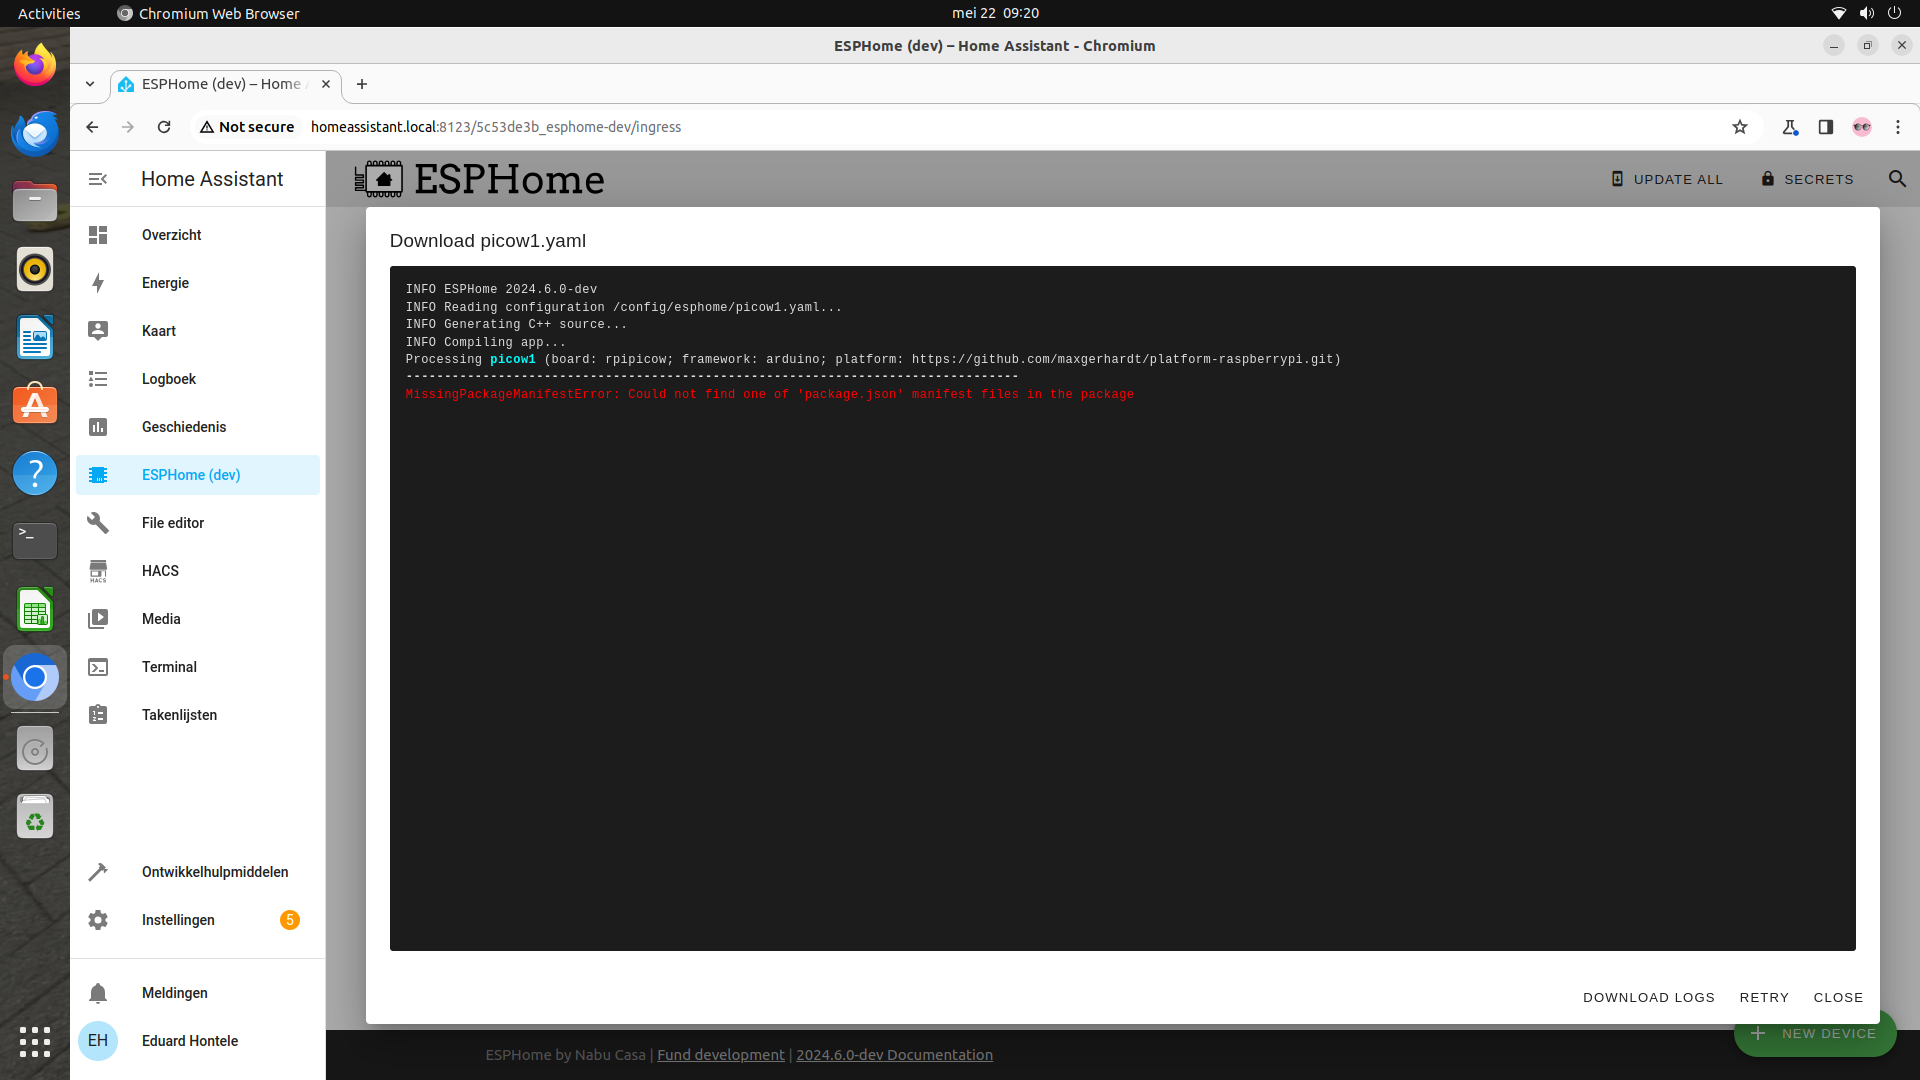The image size is (1920, 1080).
Task: Open Chrome Labs flask icon
Action: tap(1790, 127)
